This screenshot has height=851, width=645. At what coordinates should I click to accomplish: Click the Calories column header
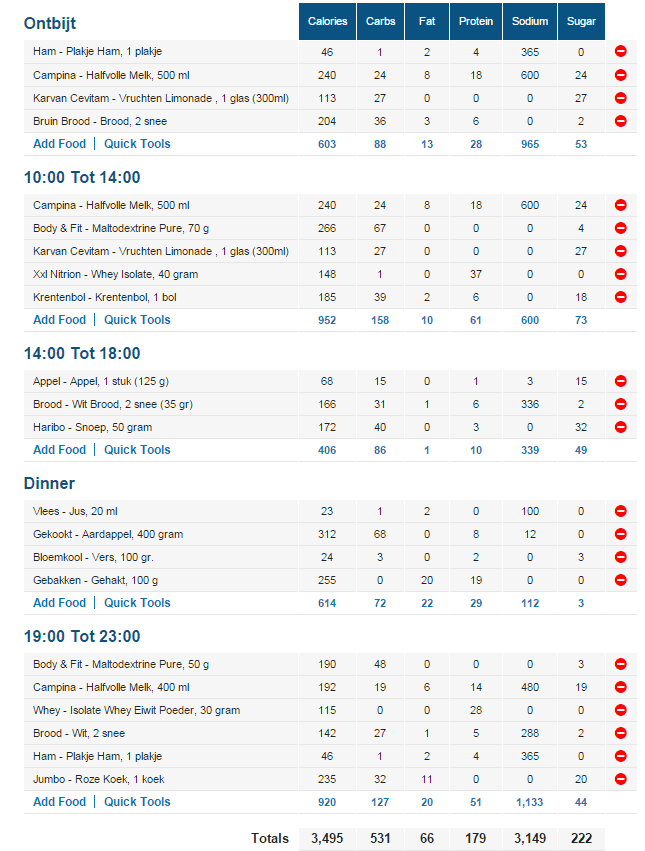(327, 21)
